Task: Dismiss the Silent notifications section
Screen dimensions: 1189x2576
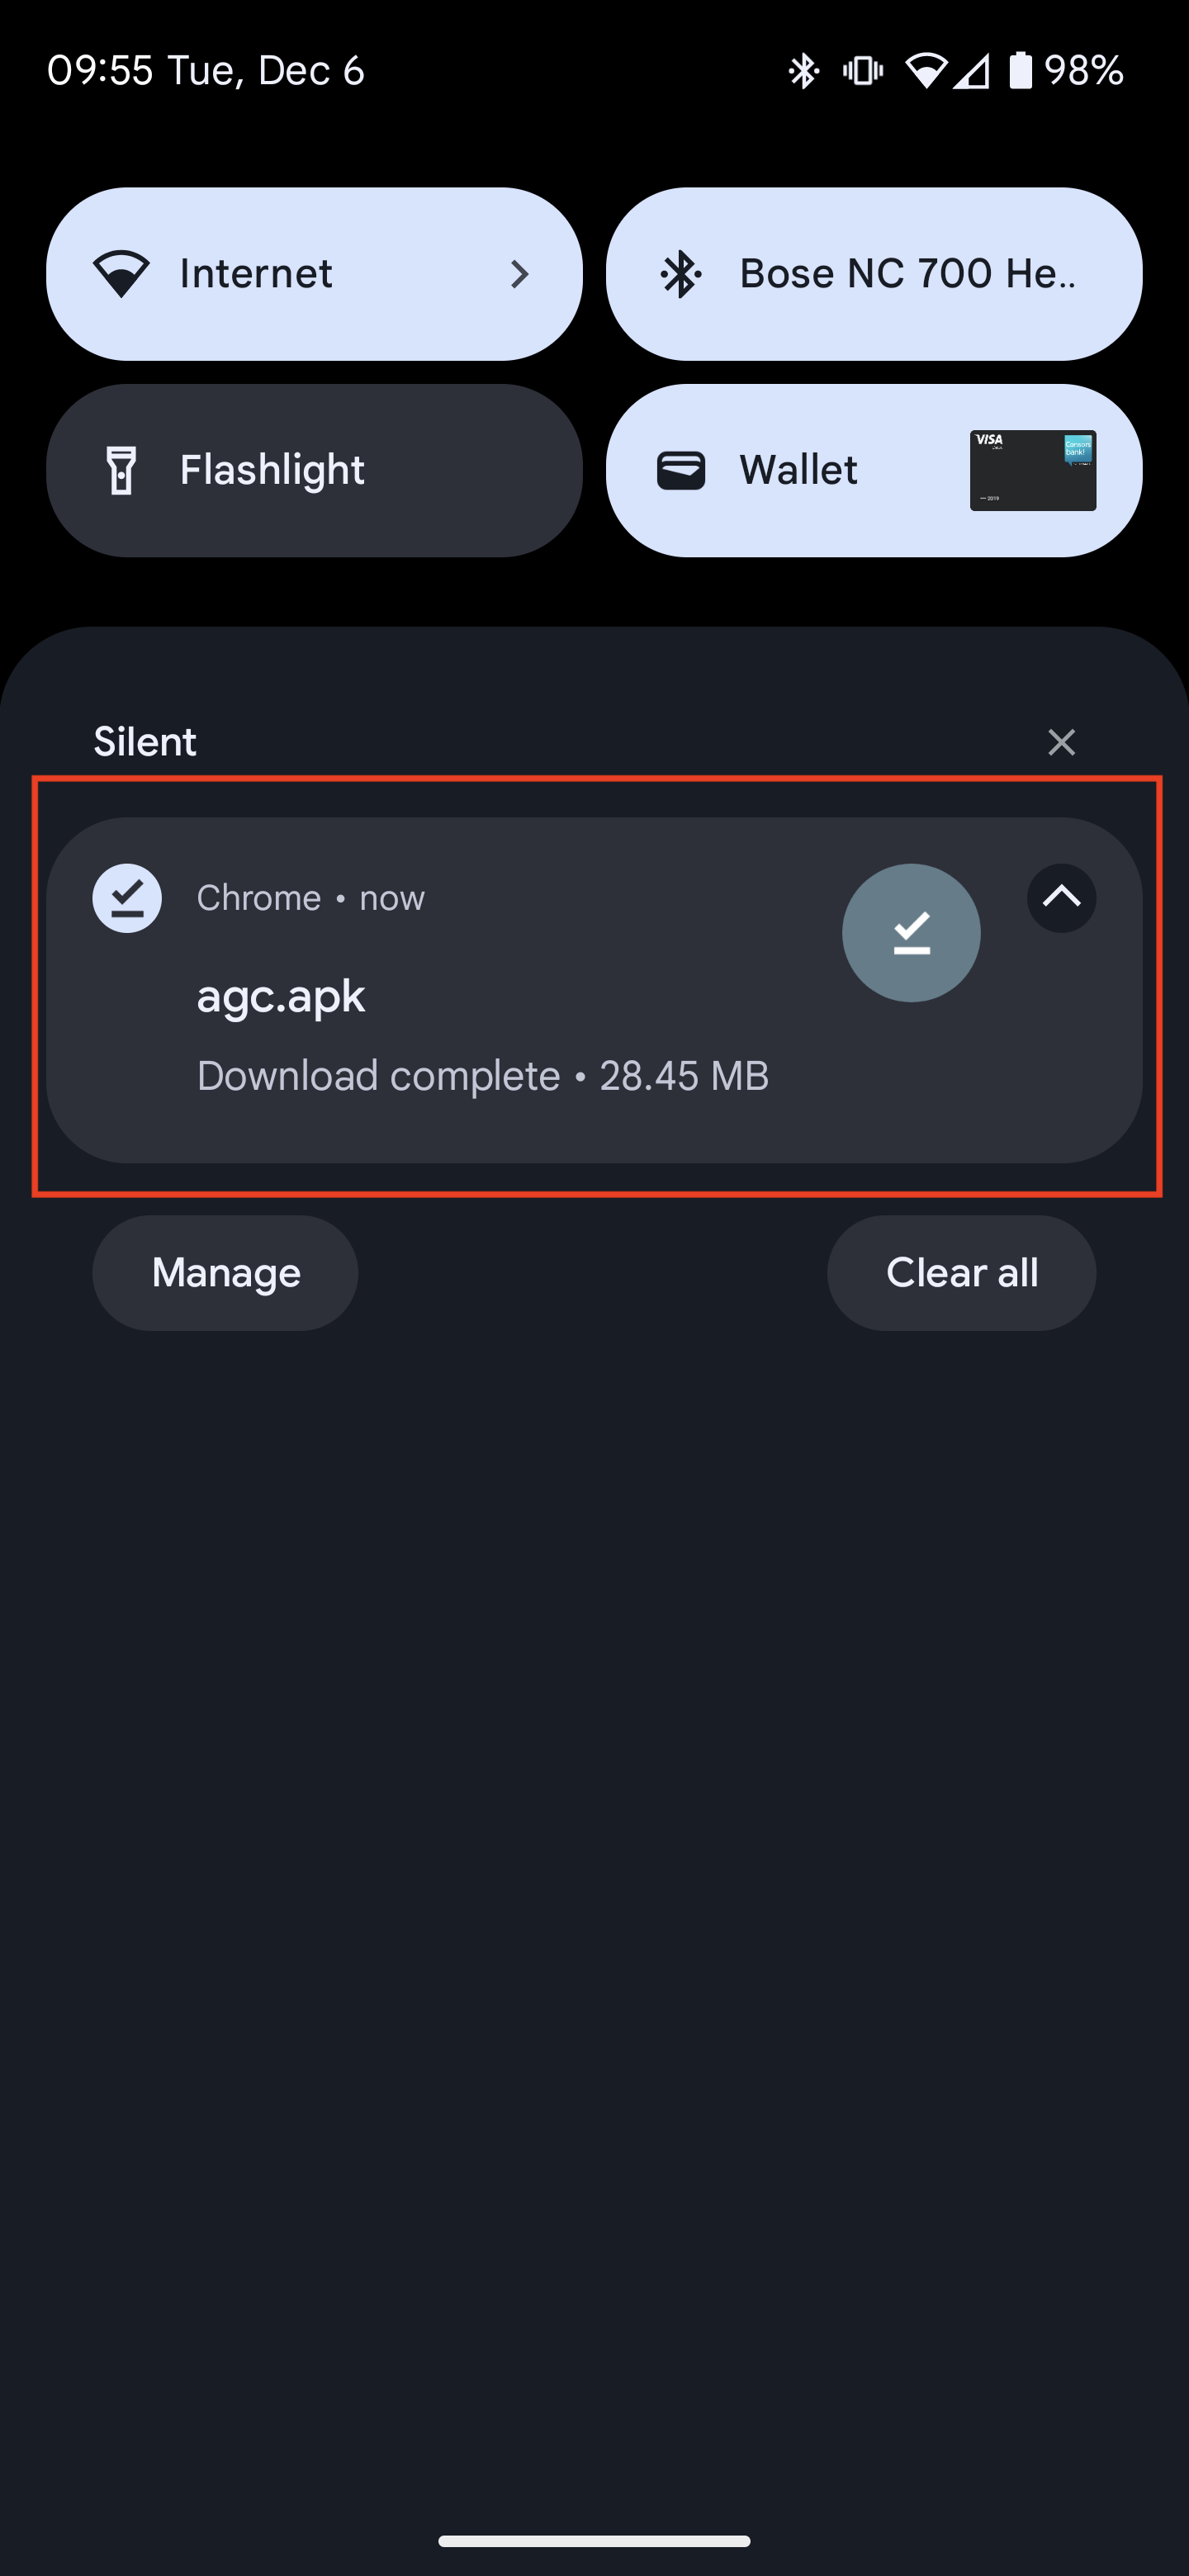Action: click(x=1061, y=742)
